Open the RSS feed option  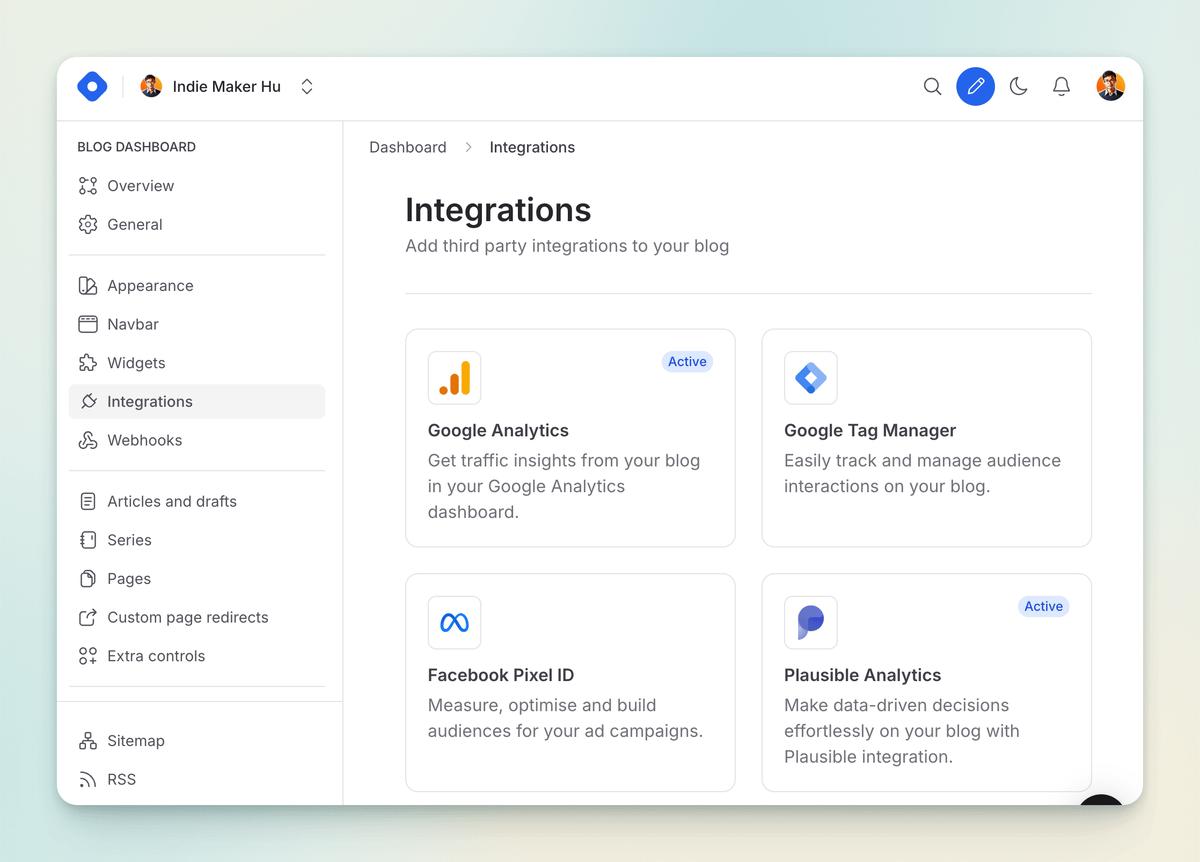pos(123,779)
